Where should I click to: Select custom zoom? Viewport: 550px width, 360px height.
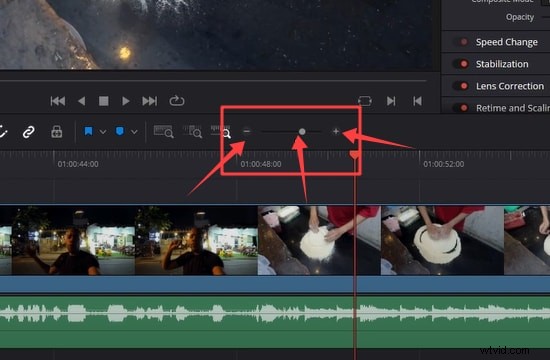tap(221, 132)
